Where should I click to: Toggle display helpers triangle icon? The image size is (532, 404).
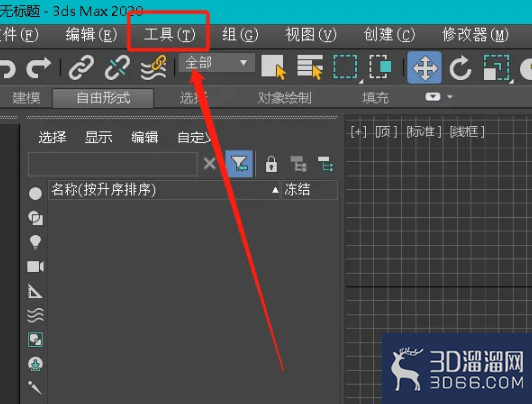click(x=35, y=291)
